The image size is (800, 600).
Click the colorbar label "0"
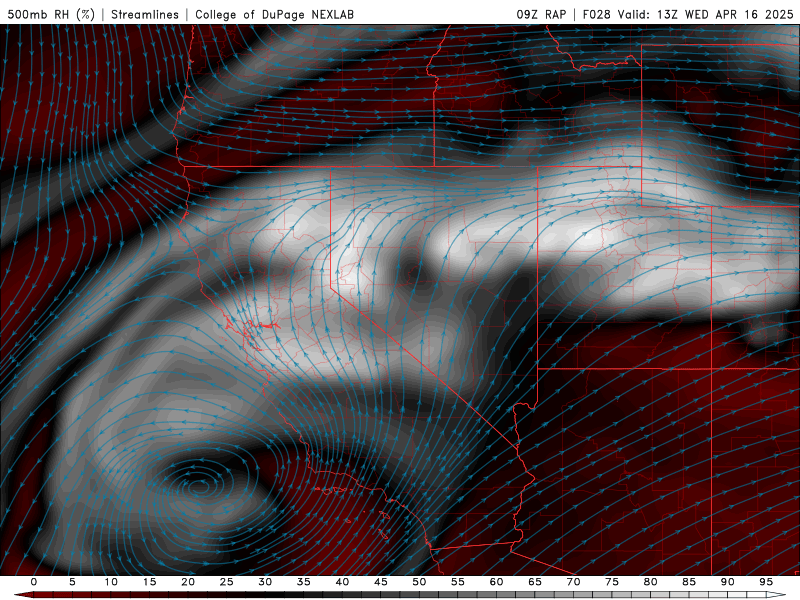(x=34, y=582)
